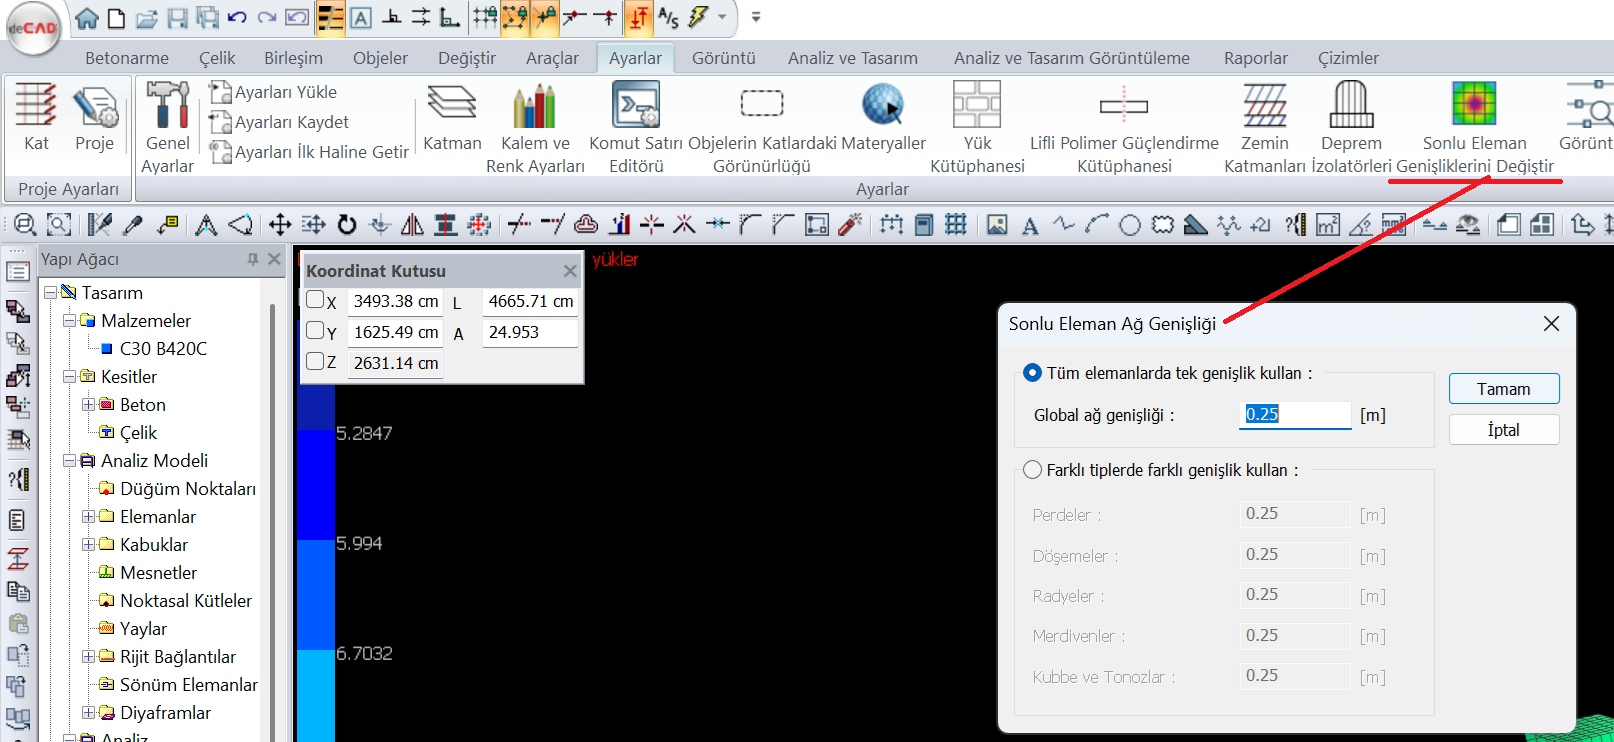Switch to the Betonarme ribbon tab
Screen dimensions: 1614x742
tap(127, 58)
